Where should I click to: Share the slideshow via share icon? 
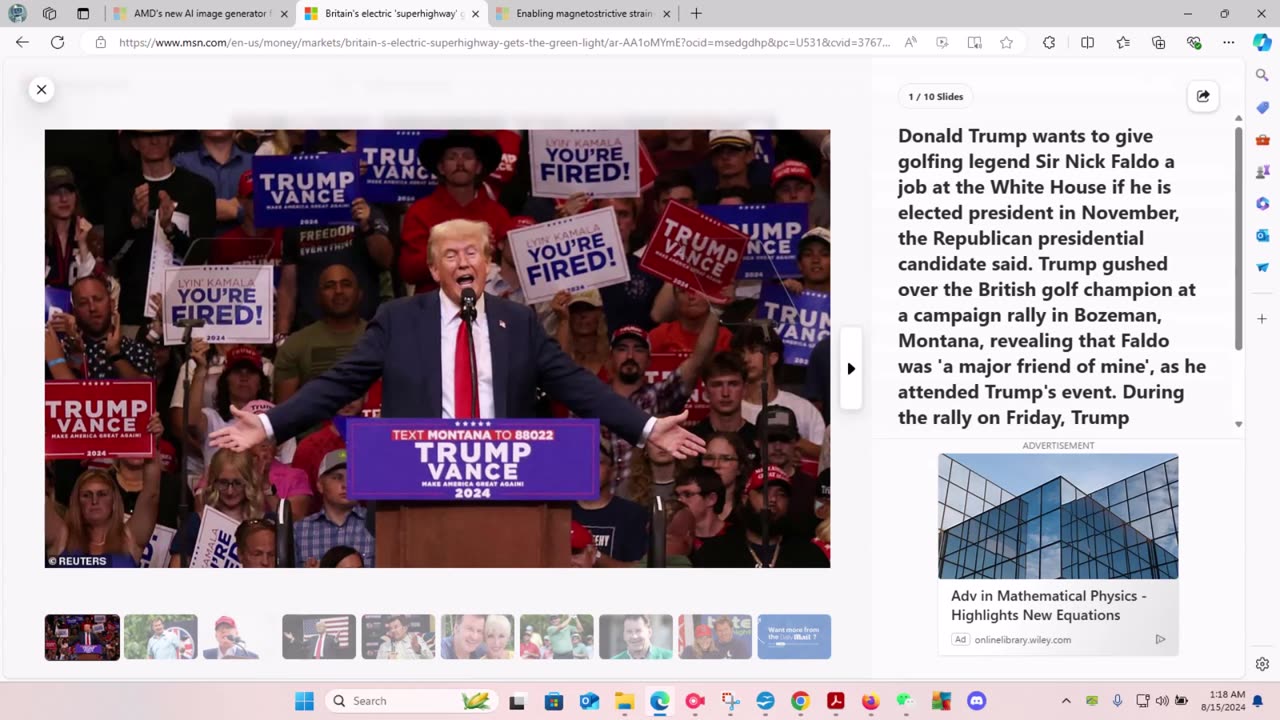coord(1203,96)
